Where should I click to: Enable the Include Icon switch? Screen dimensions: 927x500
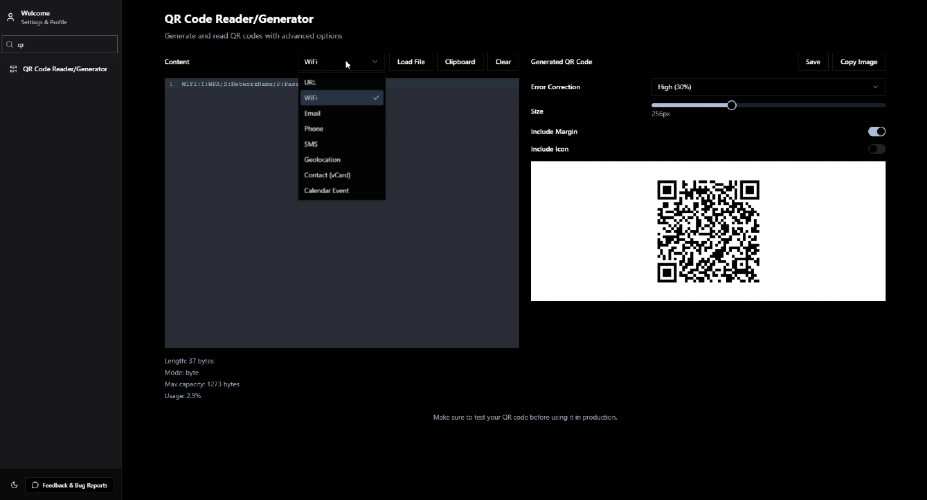coord(876,149)
